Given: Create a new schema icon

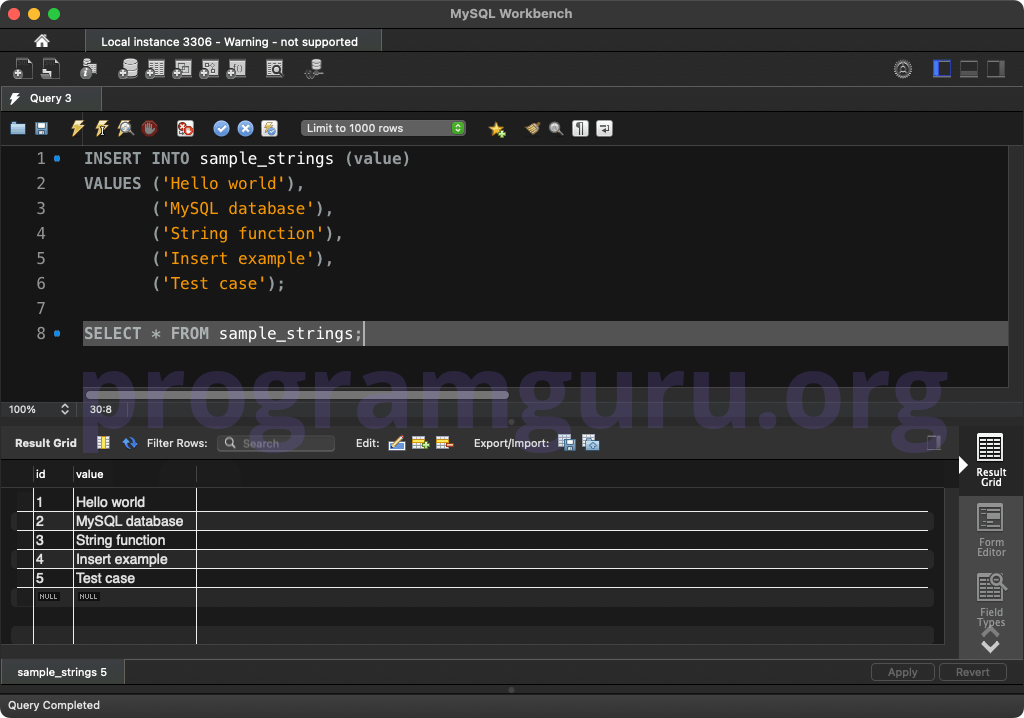Looking at the screenshot, I should tap(128, 69).
